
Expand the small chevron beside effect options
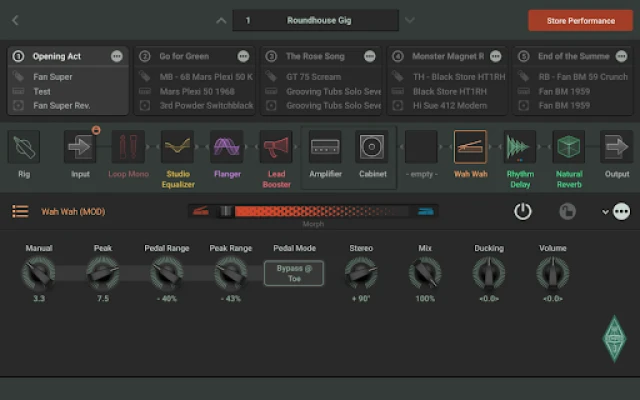[605, 212]
